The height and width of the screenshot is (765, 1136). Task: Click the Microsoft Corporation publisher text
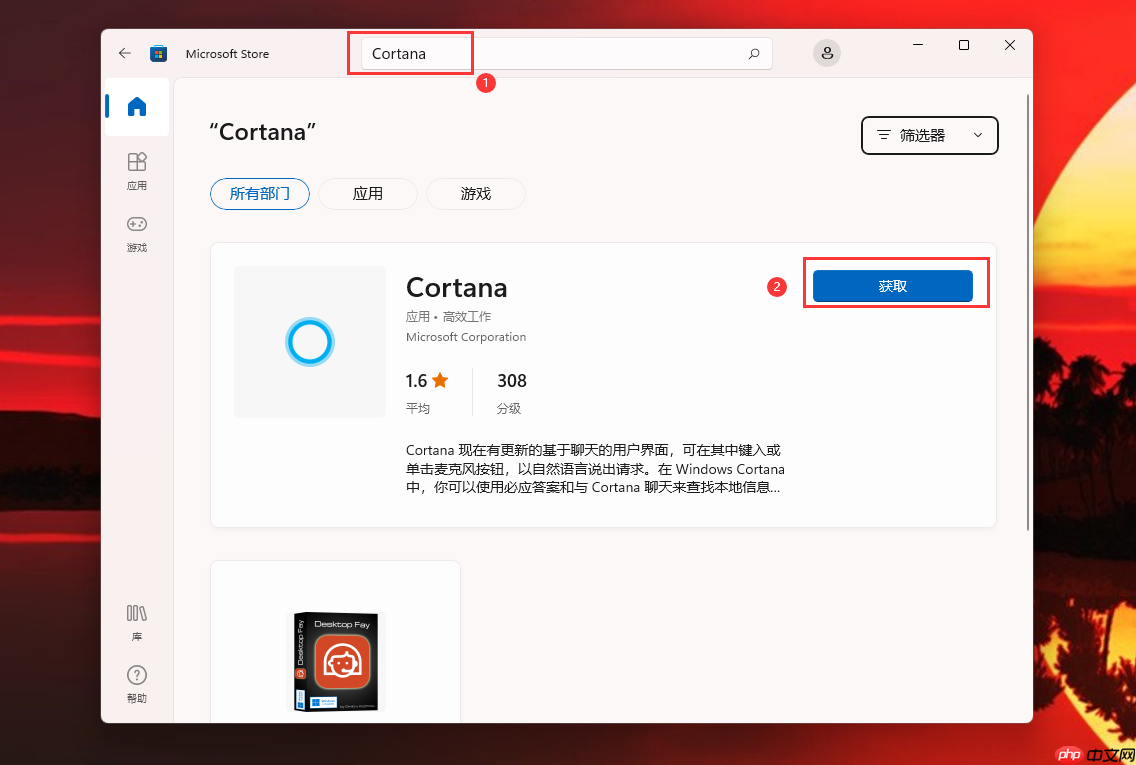click(466, 337)
